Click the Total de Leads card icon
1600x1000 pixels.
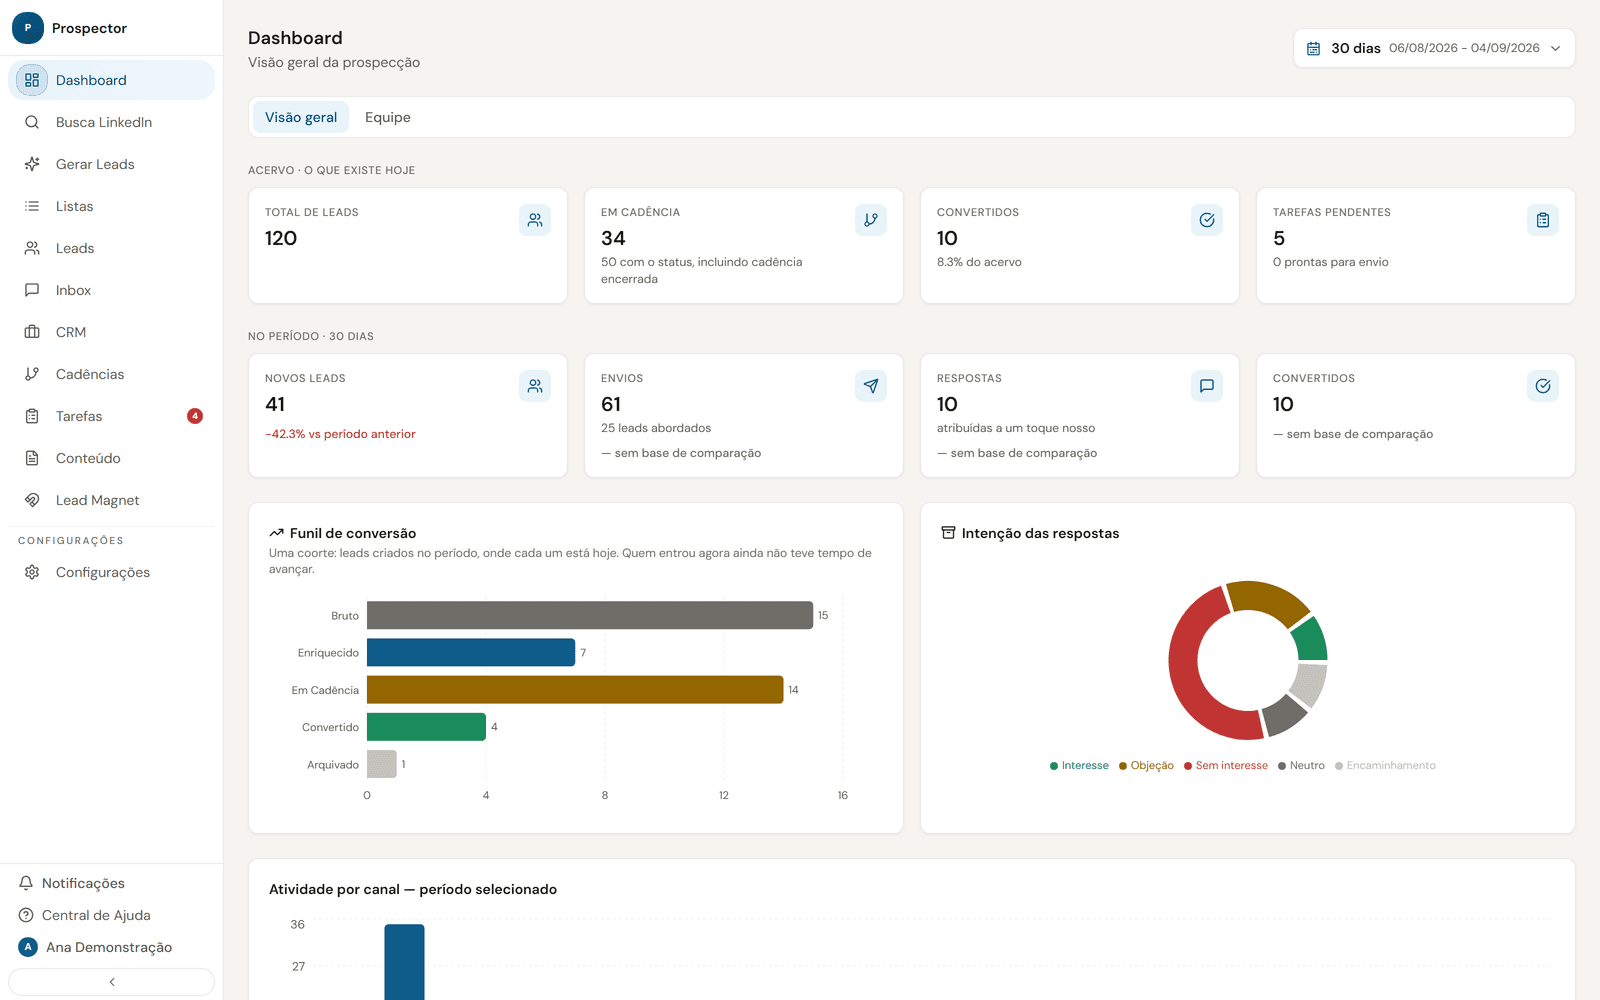pyautogui.click(x=535, y=220)
